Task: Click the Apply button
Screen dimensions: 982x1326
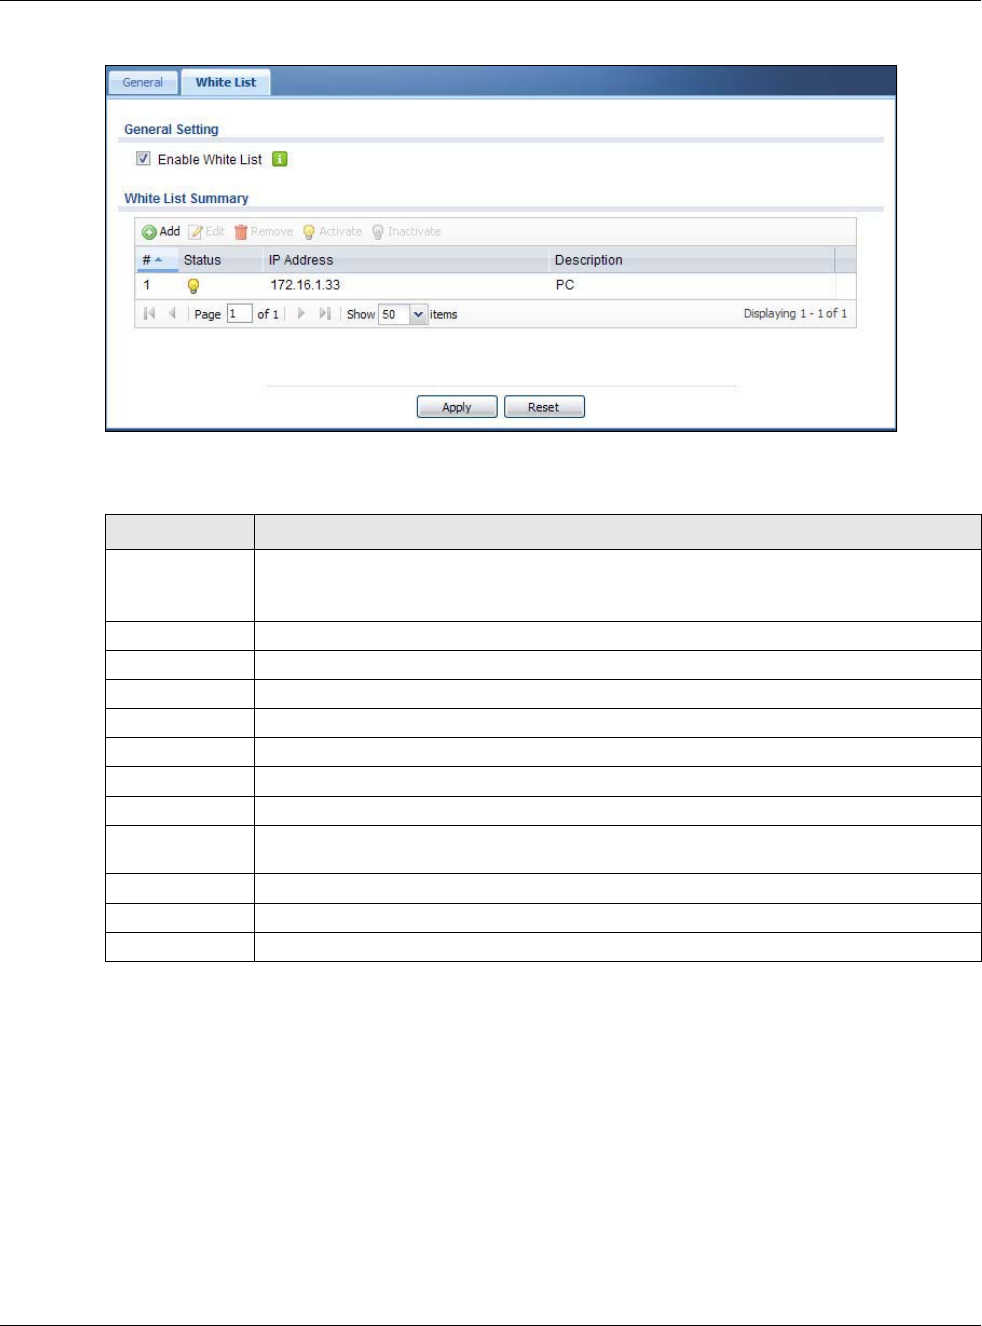Action: pyautogui.click(x=457, y=407)
